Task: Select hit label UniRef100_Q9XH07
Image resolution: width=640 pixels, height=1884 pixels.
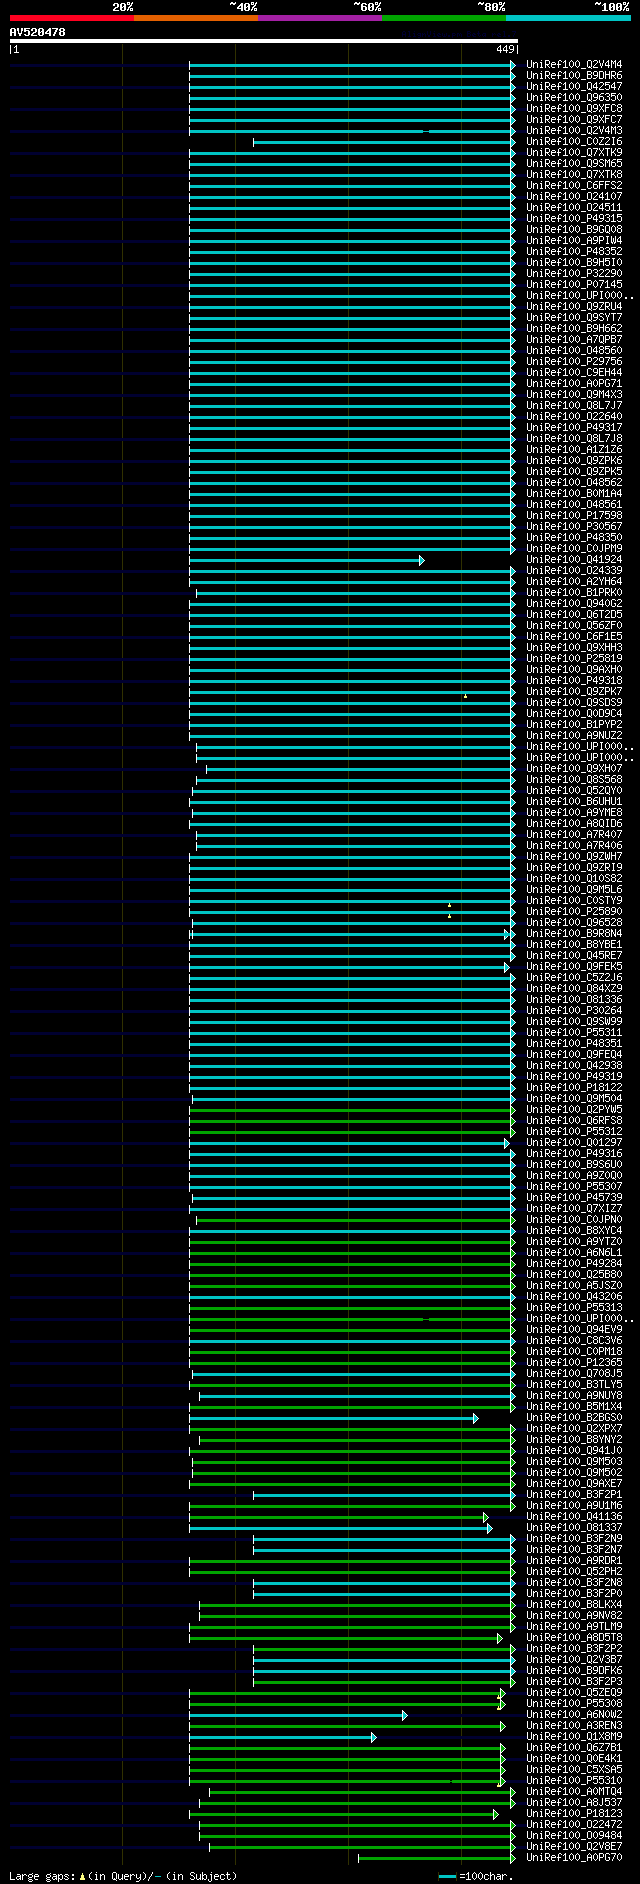Action: click(x=574, y=769)
